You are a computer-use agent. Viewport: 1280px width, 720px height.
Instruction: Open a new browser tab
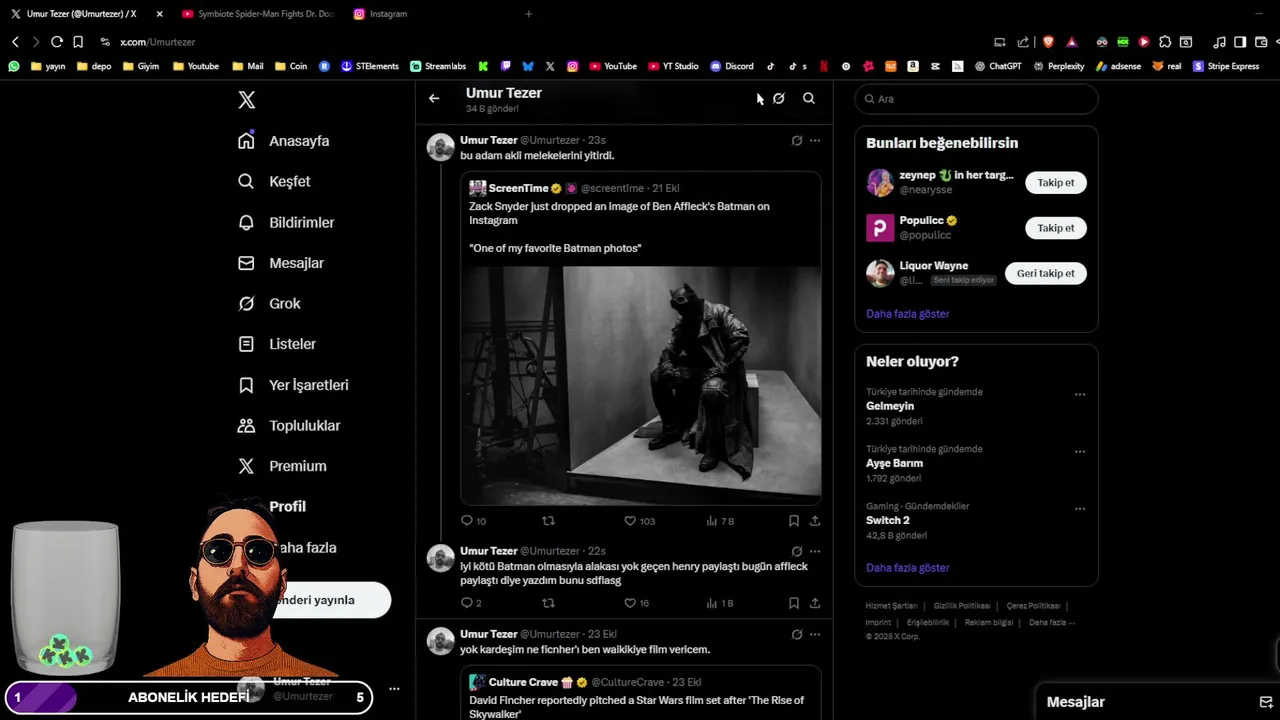[529, 14]
